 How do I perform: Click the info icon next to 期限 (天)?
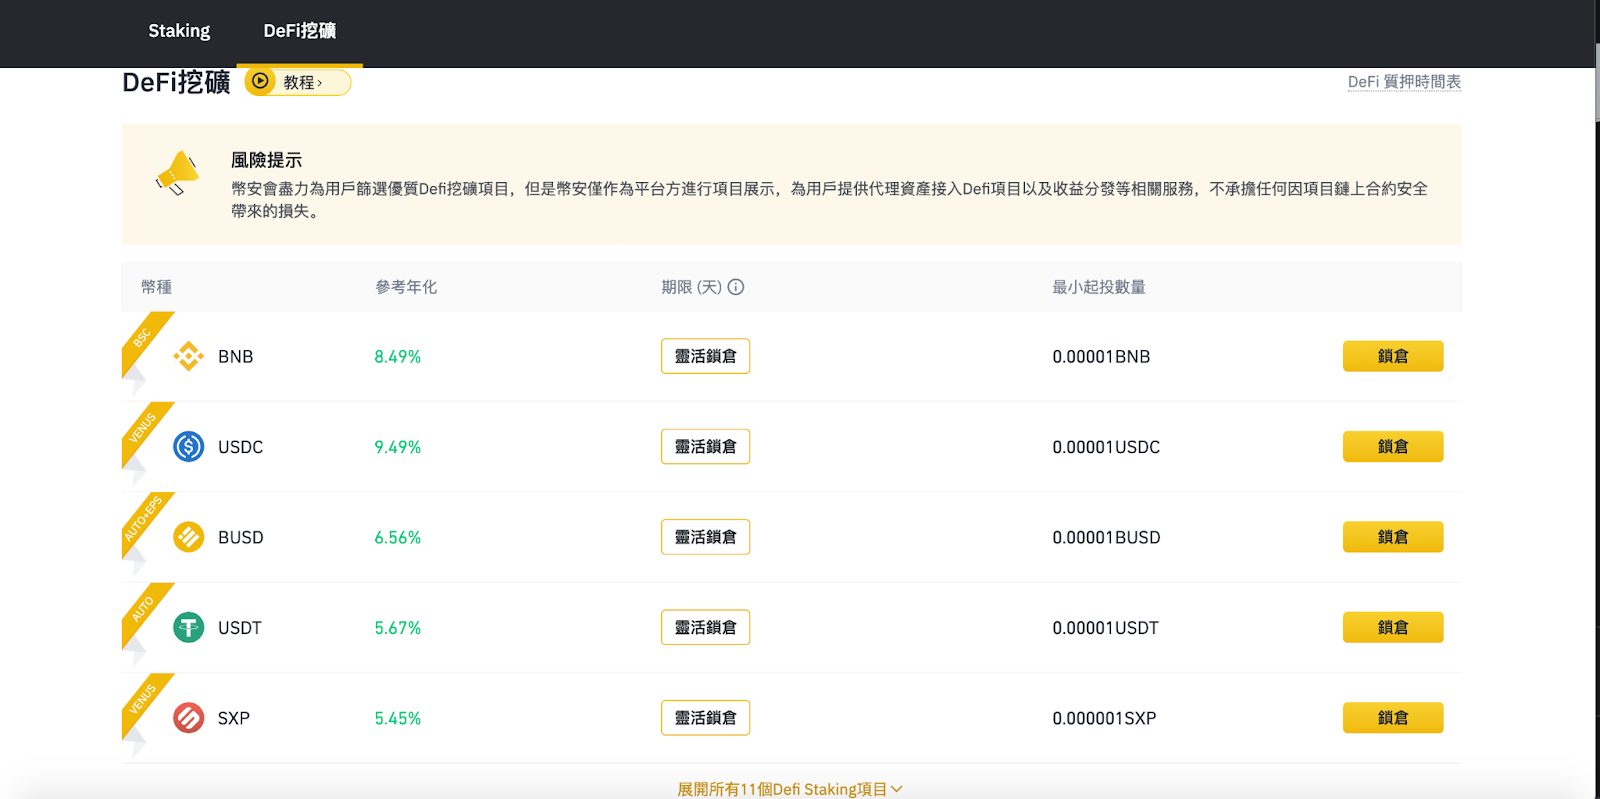[x=736, y=287]
